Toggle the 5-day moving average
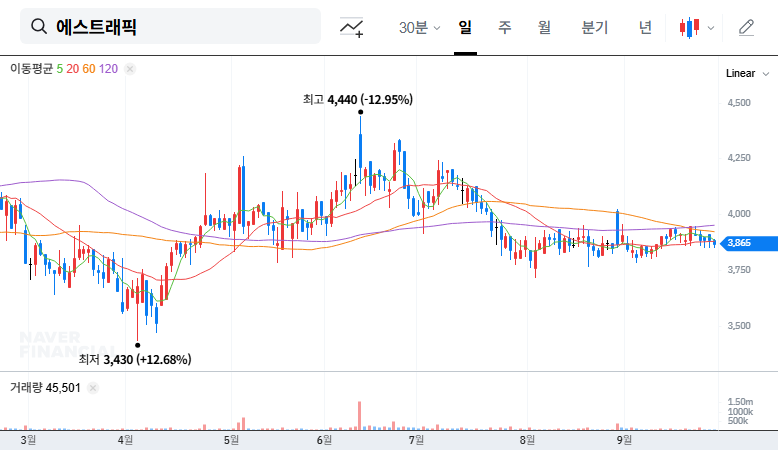The height and width of the screenshot is (450, 778). (60, 69)
